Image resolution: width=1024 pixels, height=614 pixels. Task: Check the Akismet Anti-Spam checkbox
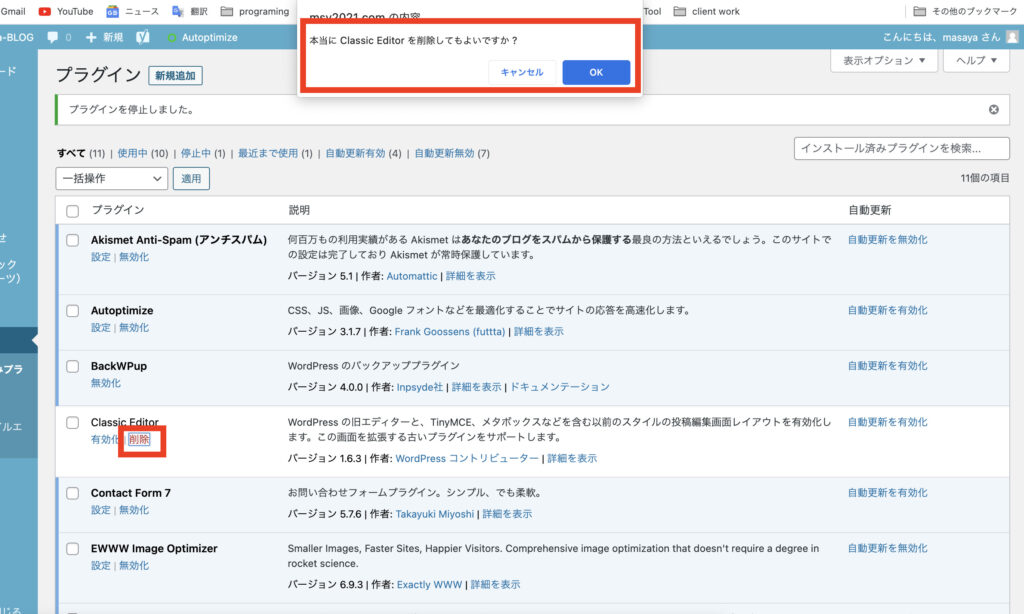point(72,240)
